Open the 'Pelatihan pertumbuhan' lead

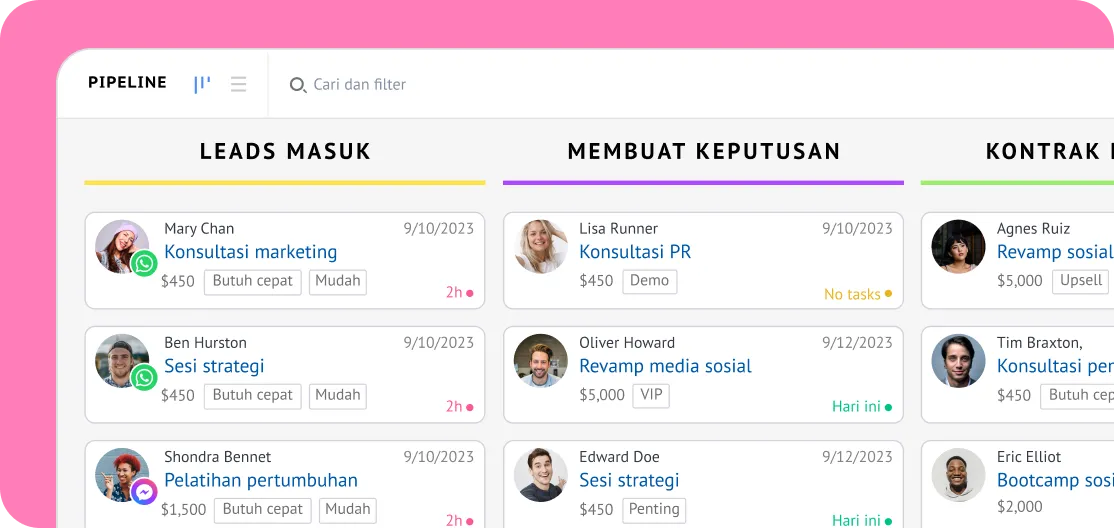260,480
